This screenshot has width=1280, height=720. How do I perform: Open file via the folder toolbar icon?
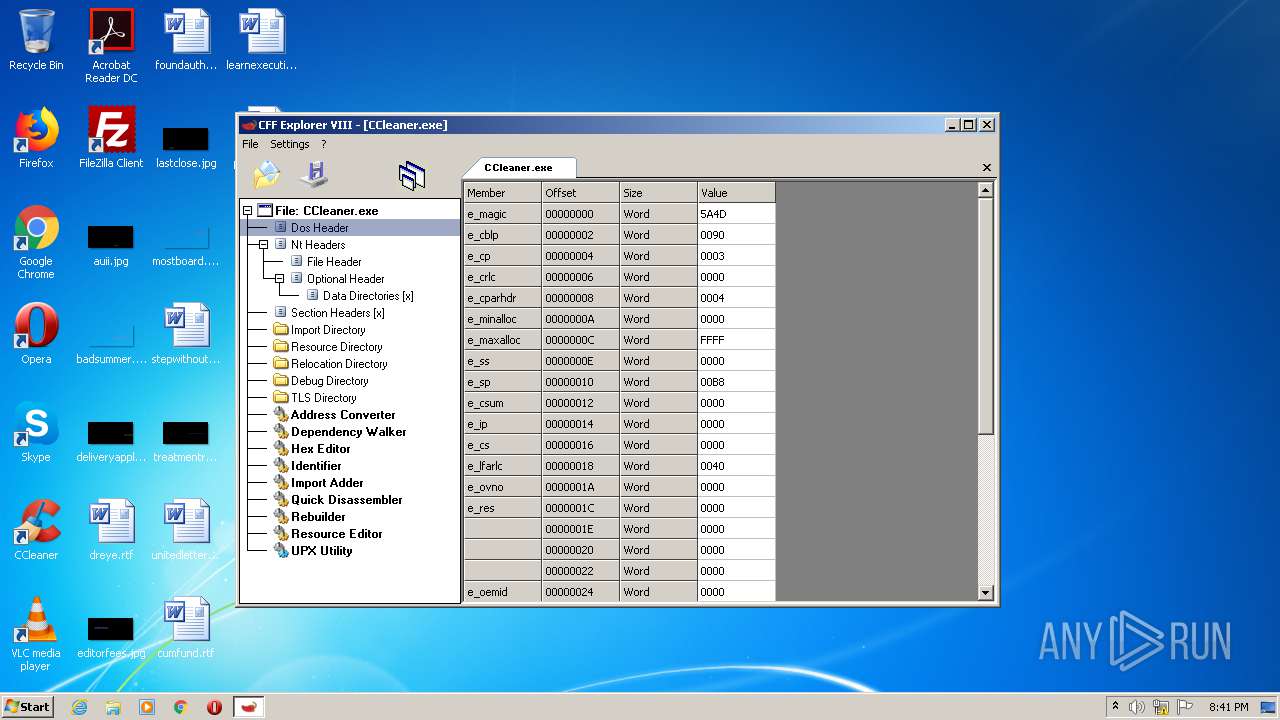tap(267, 175)
